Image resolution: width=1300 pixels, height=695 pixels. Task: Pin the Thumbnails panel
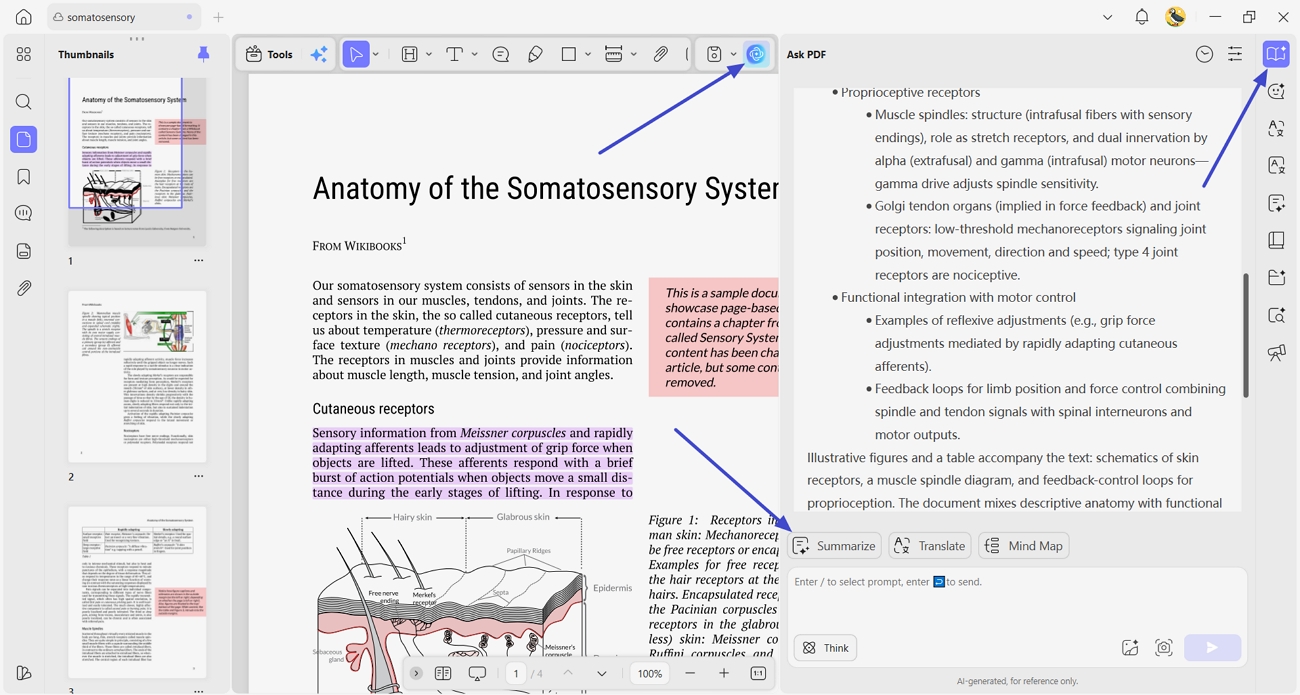203,54
